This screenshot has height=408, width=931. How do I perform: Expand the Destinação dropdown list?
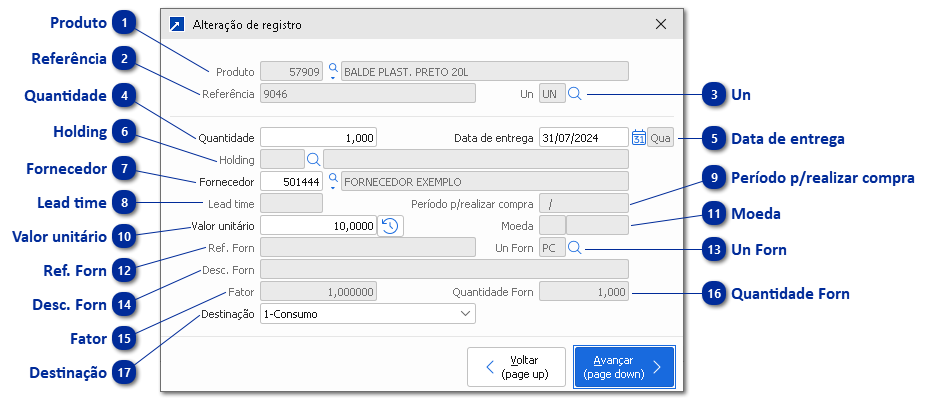(x=465, y=314)
